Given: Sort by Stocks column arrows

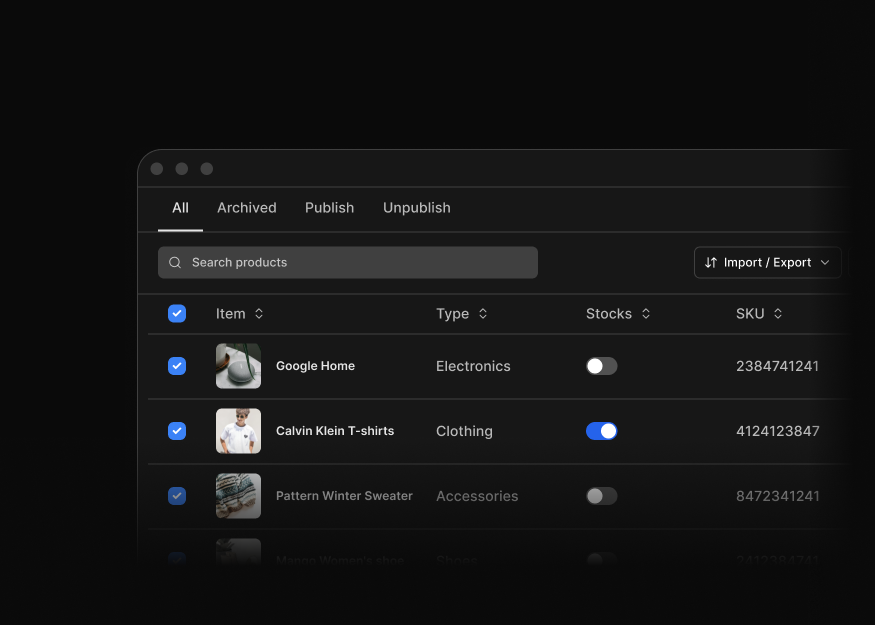Looking at the screenshot, I should [x=646, y=314].
